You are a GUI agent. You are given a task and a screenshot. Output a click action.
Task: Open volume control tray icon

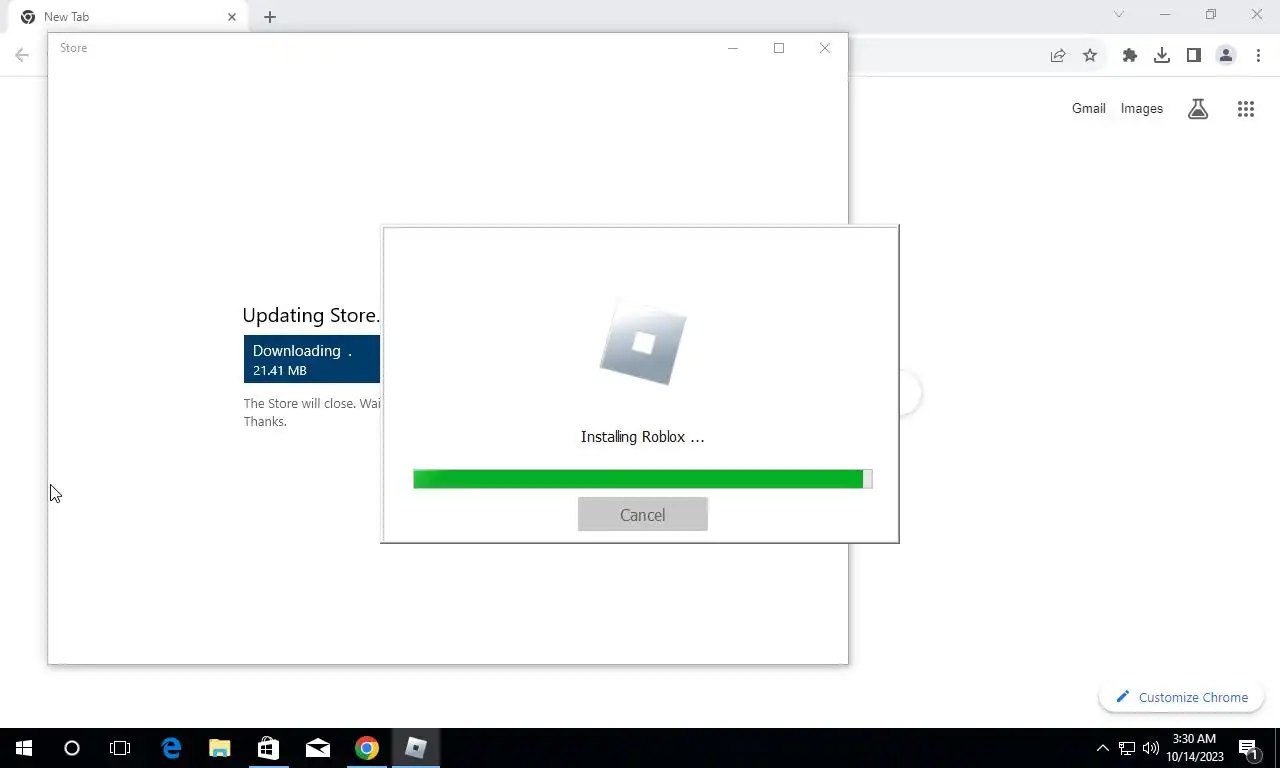point(1151,748)
